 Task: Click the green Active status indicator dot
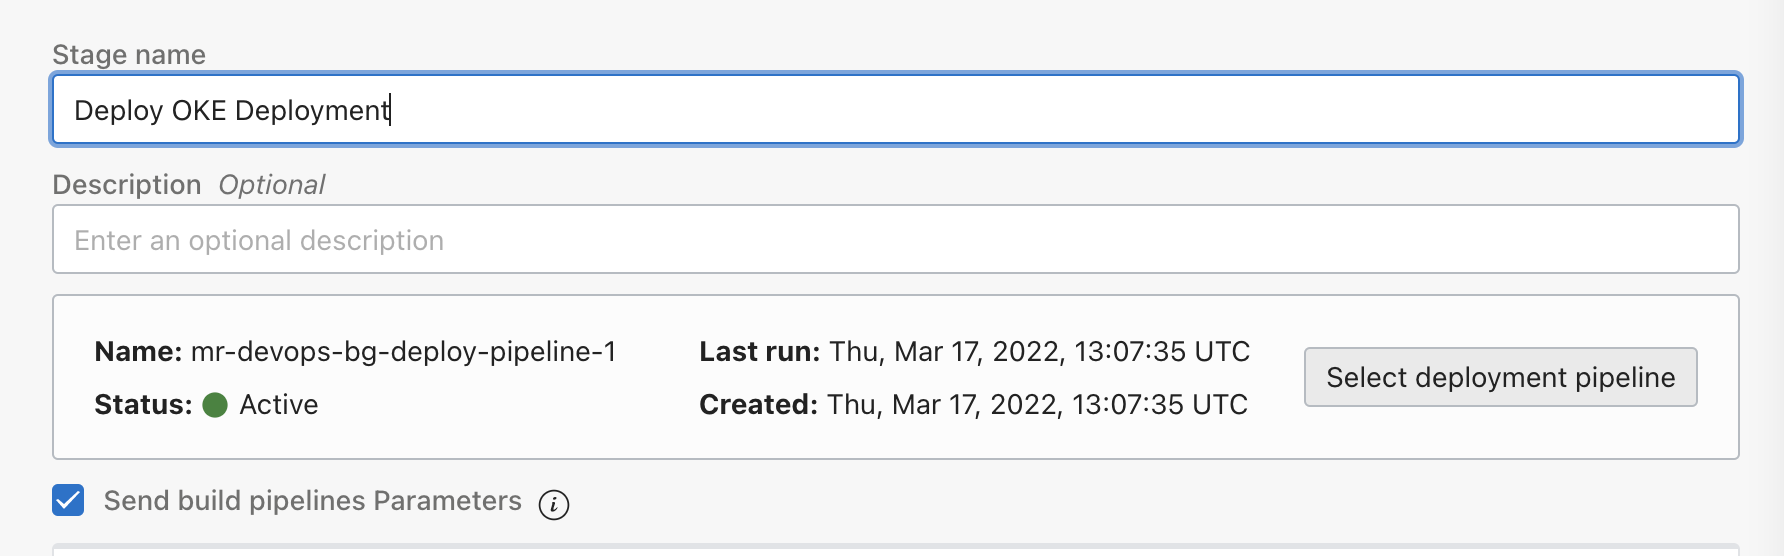tap(215, 405)
